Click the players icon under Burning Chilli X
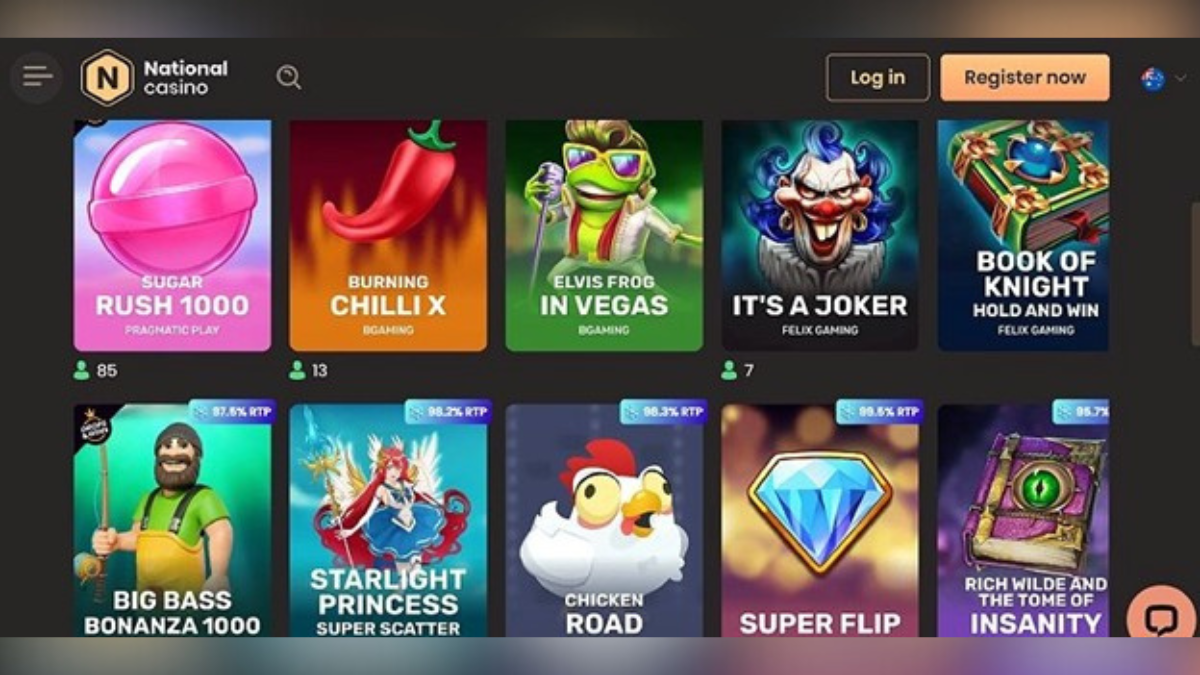Viewport: 1200px width, 675px height. 297,370
